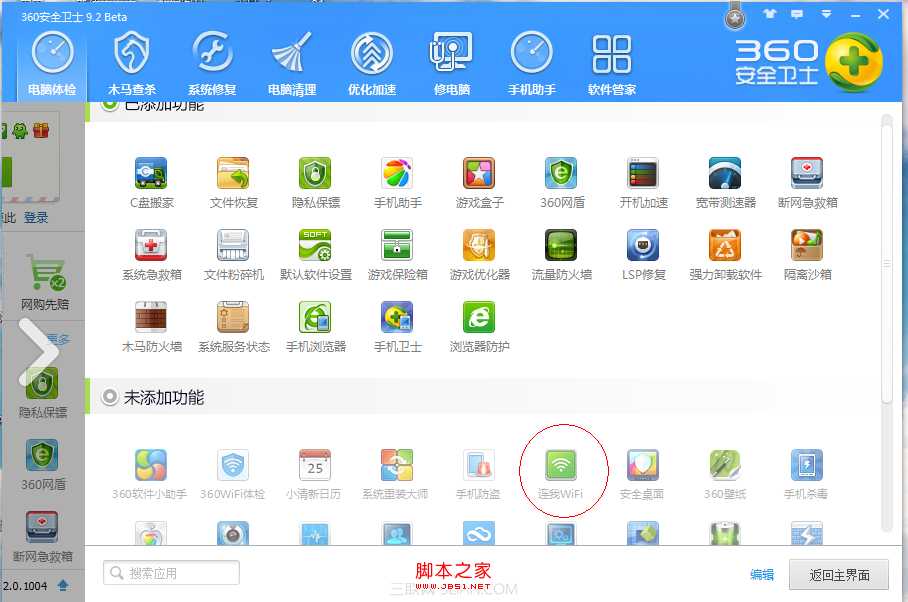Open 开机加速 startup acceleration
Screen dimensions: 908x602
(x=641, y=170)
